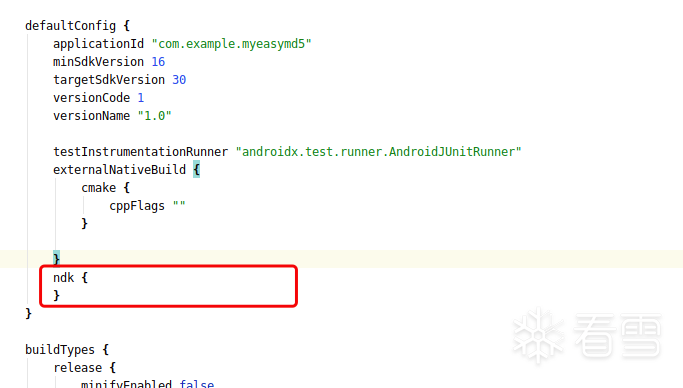This screenshot has height=388, width=683.
Task: Click the cppFlags property
Action: (x=137, y=206)
